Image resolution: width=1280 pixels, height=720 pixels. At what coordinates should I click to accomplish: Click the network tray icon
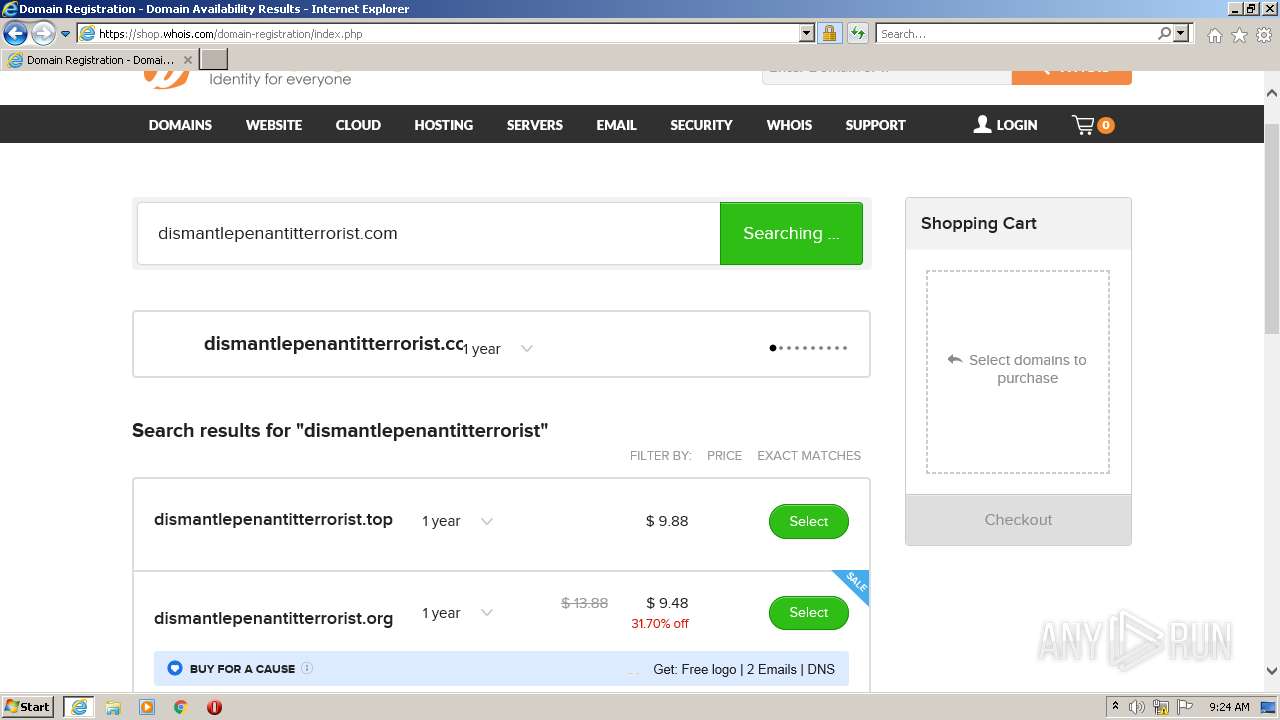coord(1161,707)
